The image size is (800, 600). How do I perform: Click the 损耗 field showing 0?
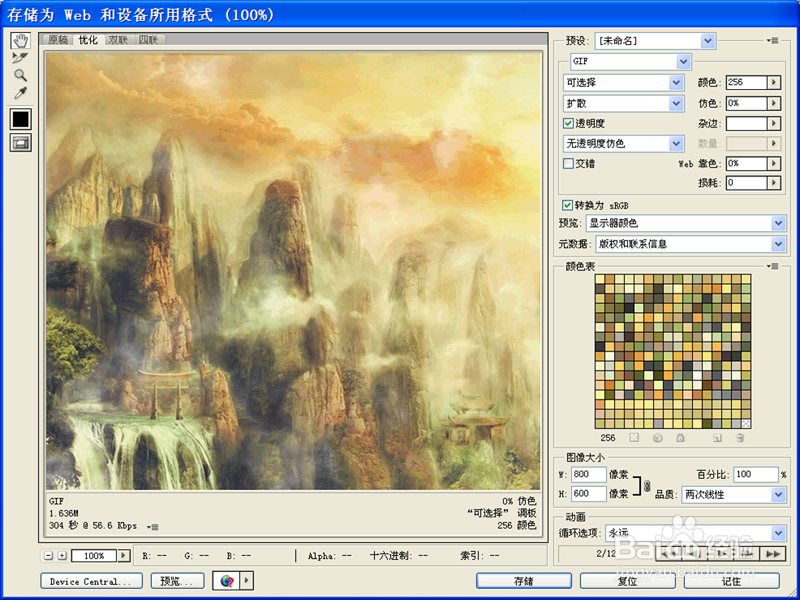[x=747, y=183]
